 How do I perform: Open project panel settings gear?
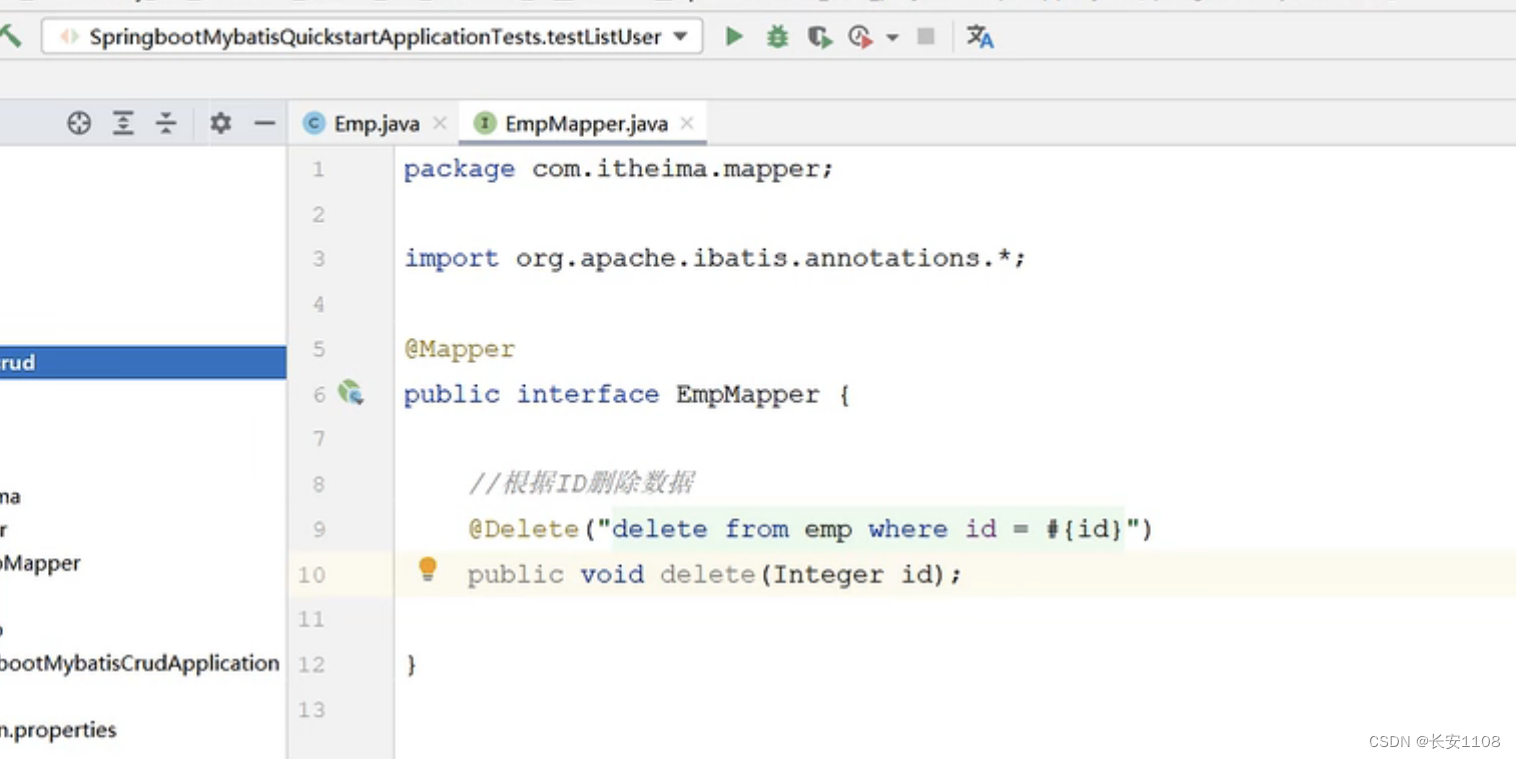(220, 123)
